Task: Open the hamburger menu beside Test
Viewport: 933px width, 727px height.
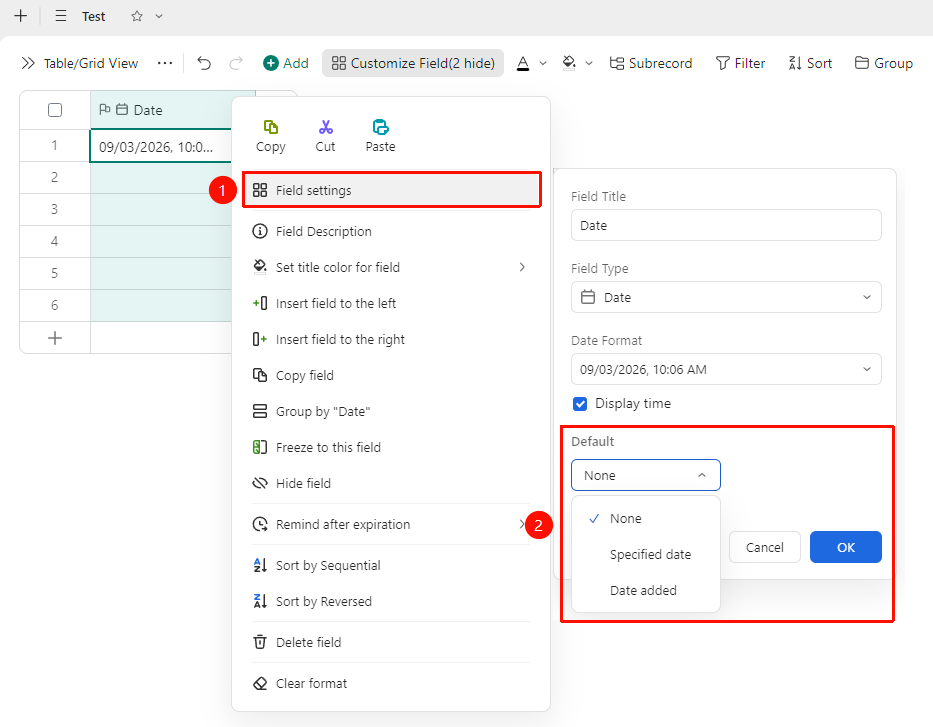Action: click(61, 16)
